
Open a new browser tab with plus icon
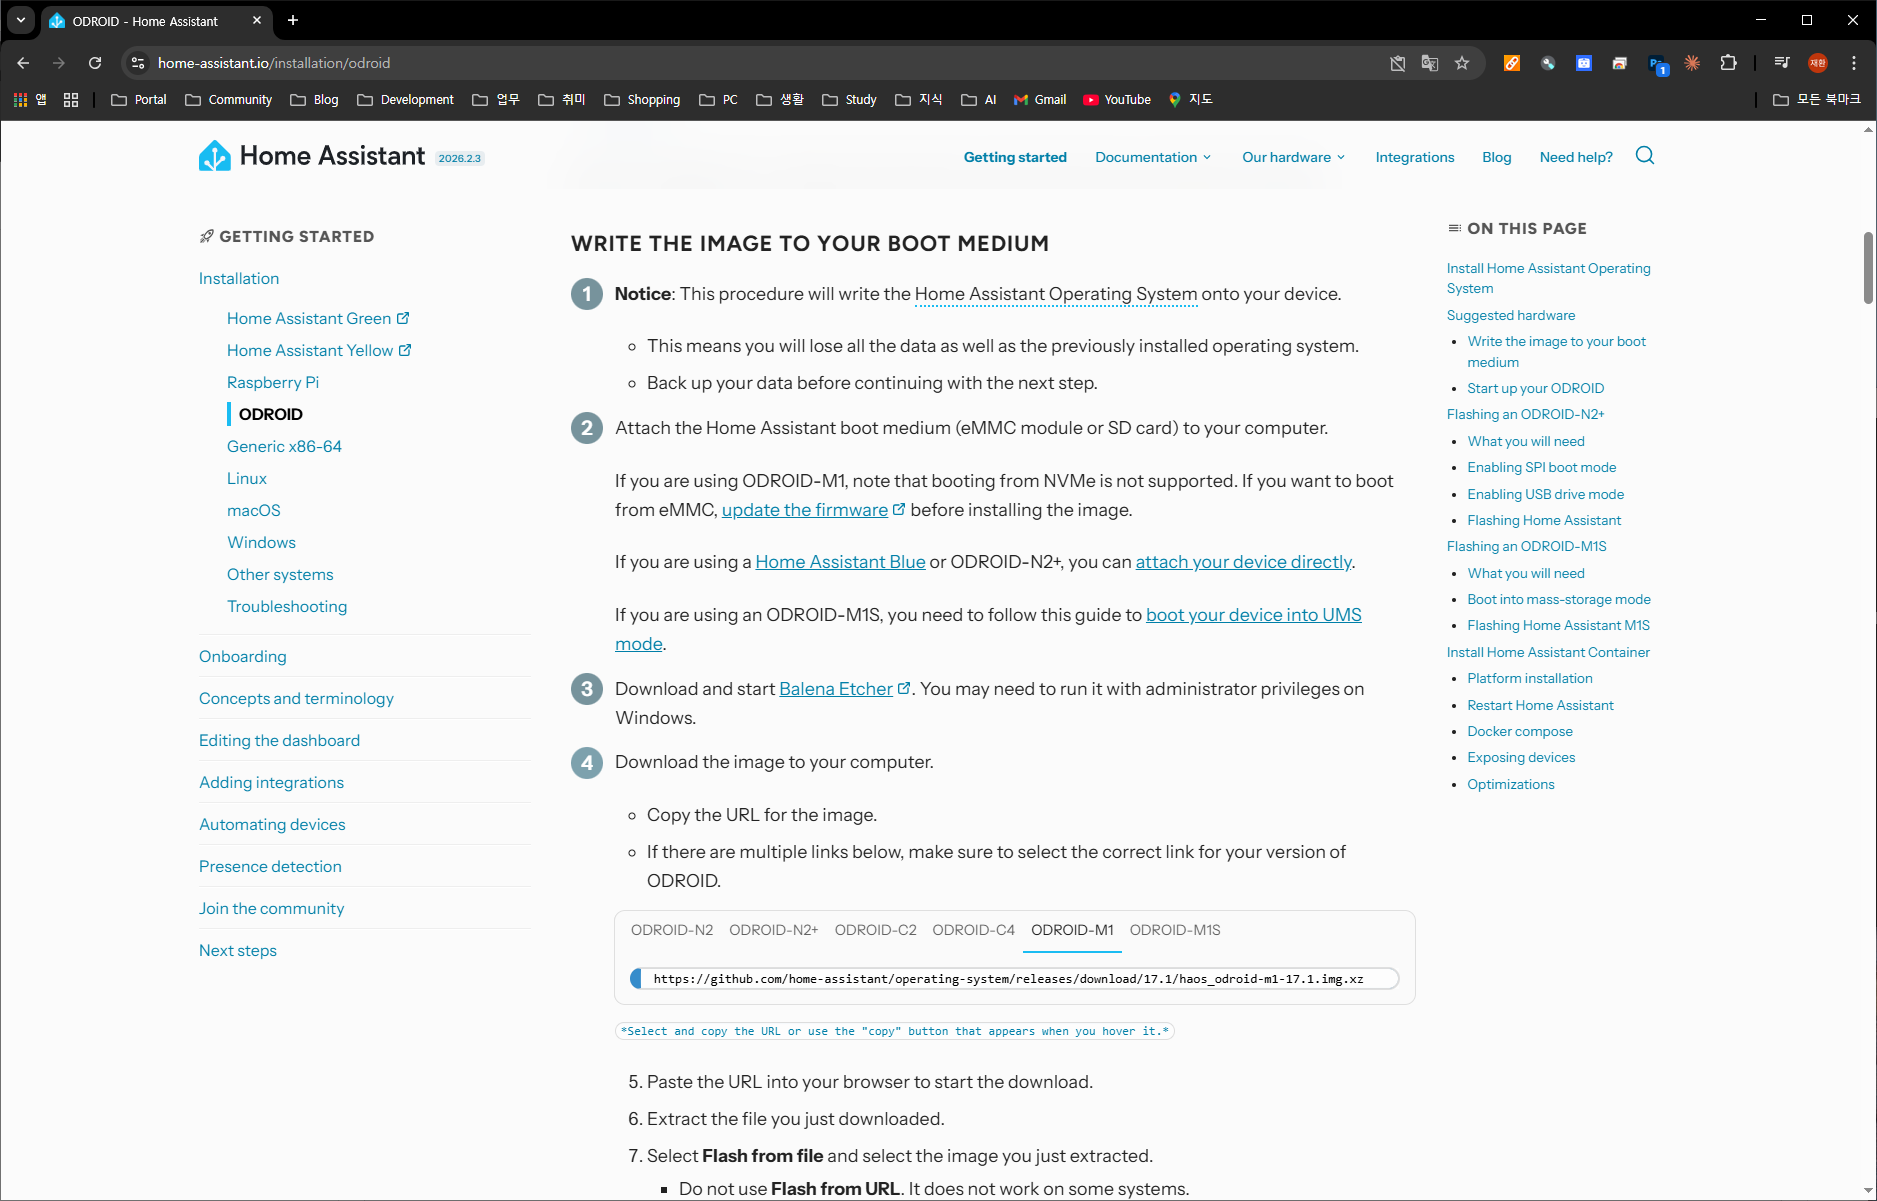pyautogui.click(x=293, y=20)
